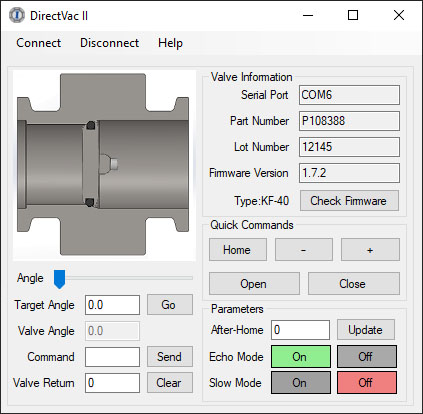This screenshot has height=414, width=423.
Task: Maximize the DirectVac II window
Action: (353, 15)
